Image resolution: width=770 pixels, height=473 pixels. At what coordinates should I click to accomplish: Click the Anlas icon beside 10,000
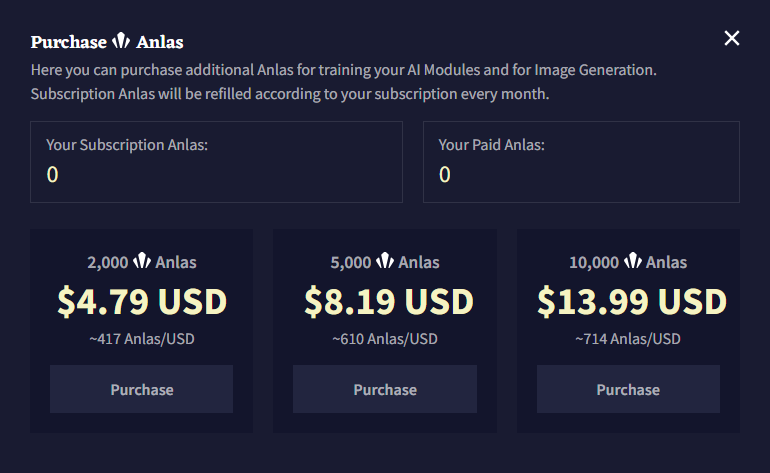click(x=632, y=261)
